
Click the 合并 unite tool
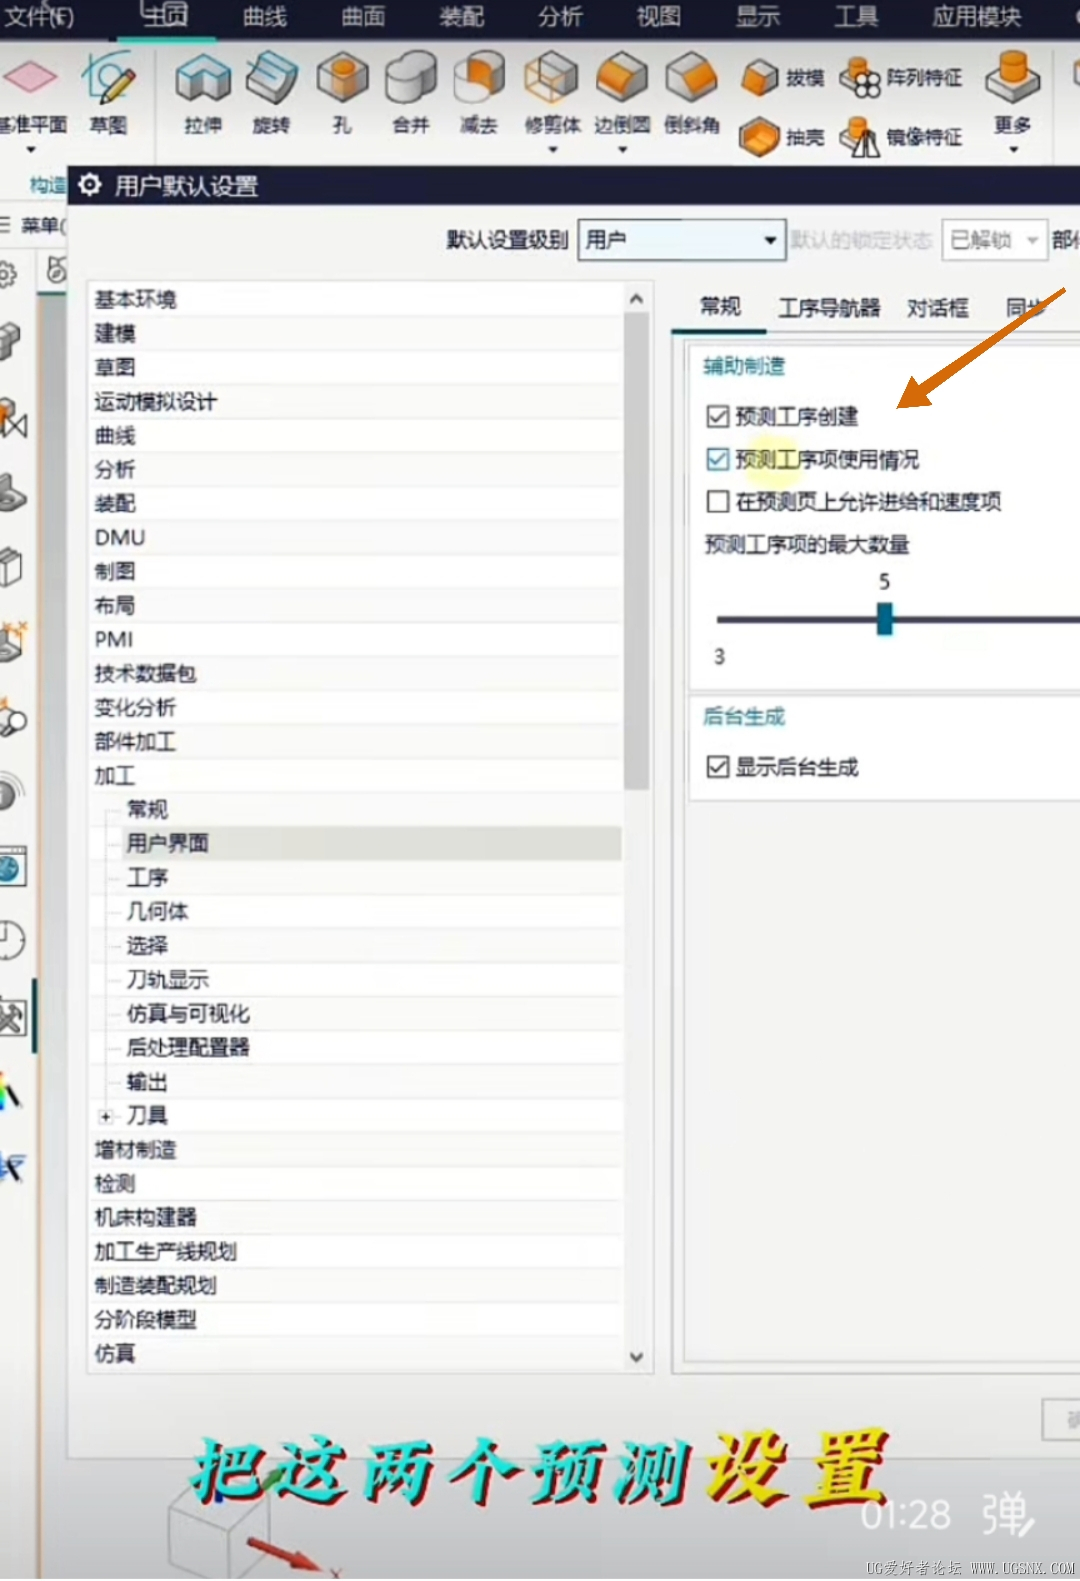pos(411,93)
